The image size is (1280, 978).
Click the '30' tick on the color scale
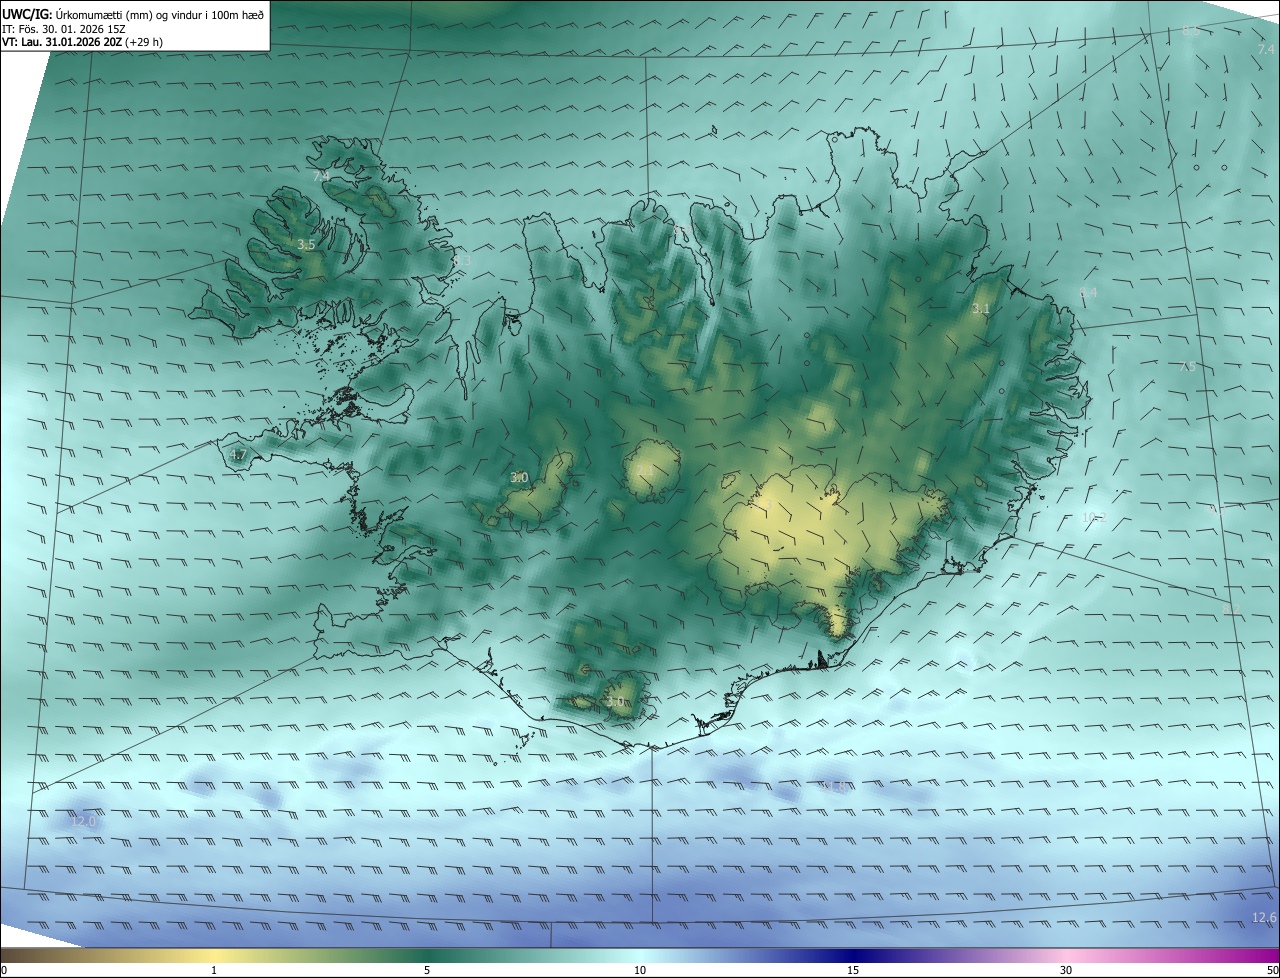pos(1066,970)
